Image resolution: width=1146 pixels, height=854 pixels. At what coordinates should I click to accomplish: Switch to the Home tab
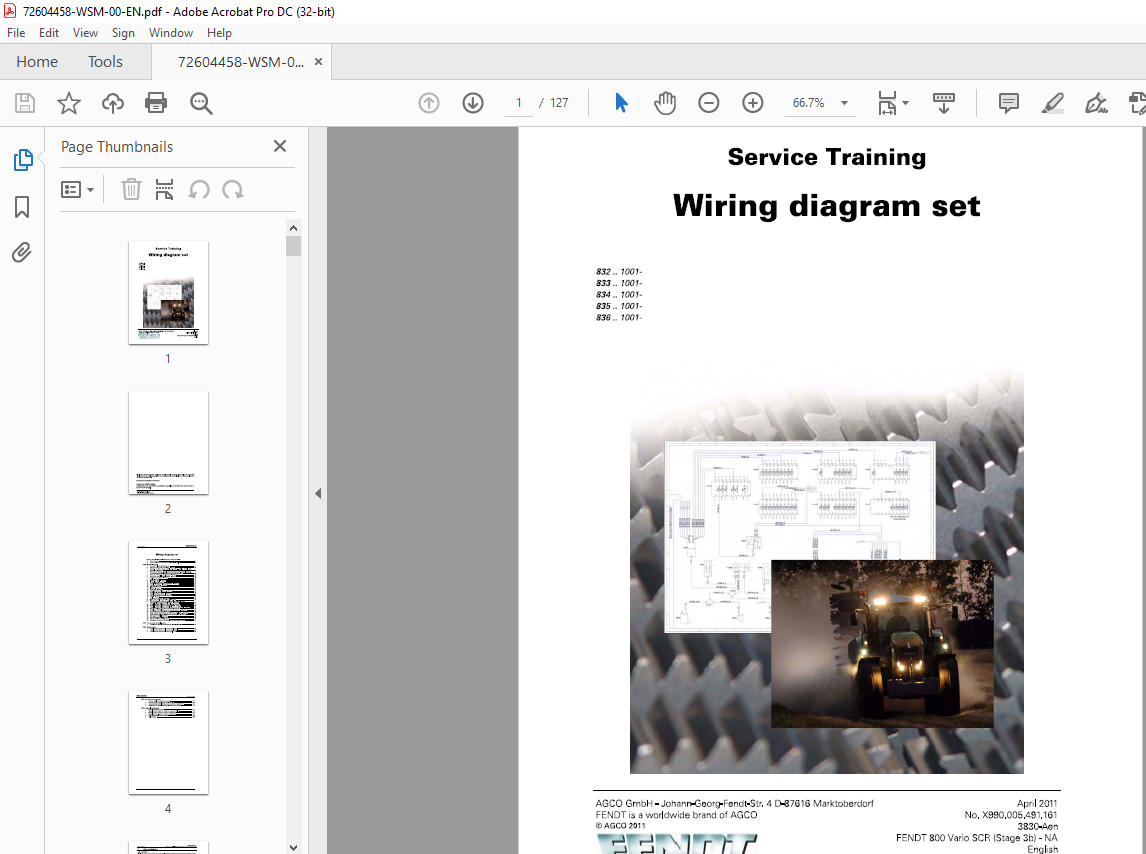point(37,62)
